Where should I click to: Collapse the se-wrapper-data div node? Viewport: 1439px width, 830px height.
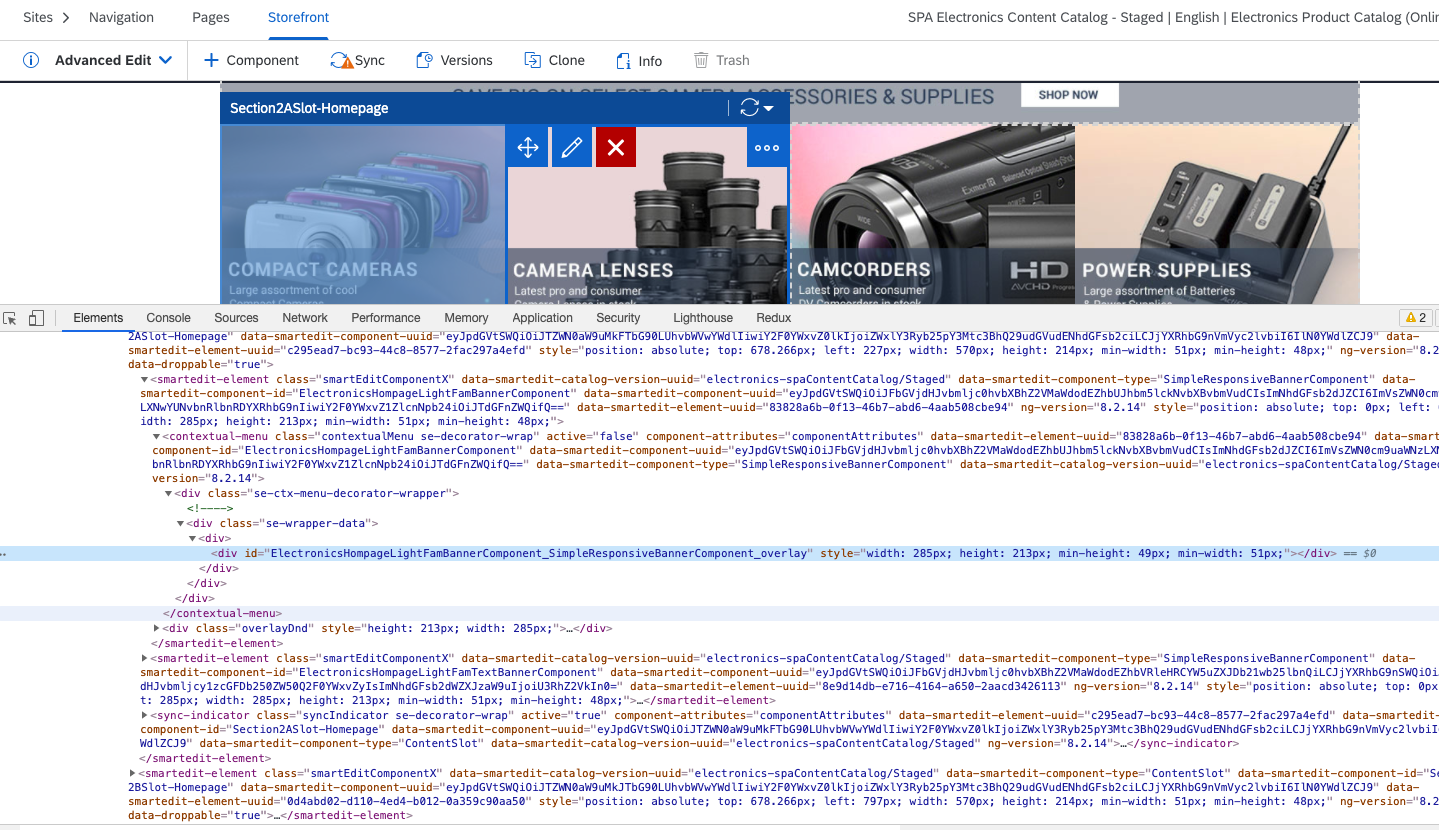click(180, 523)
